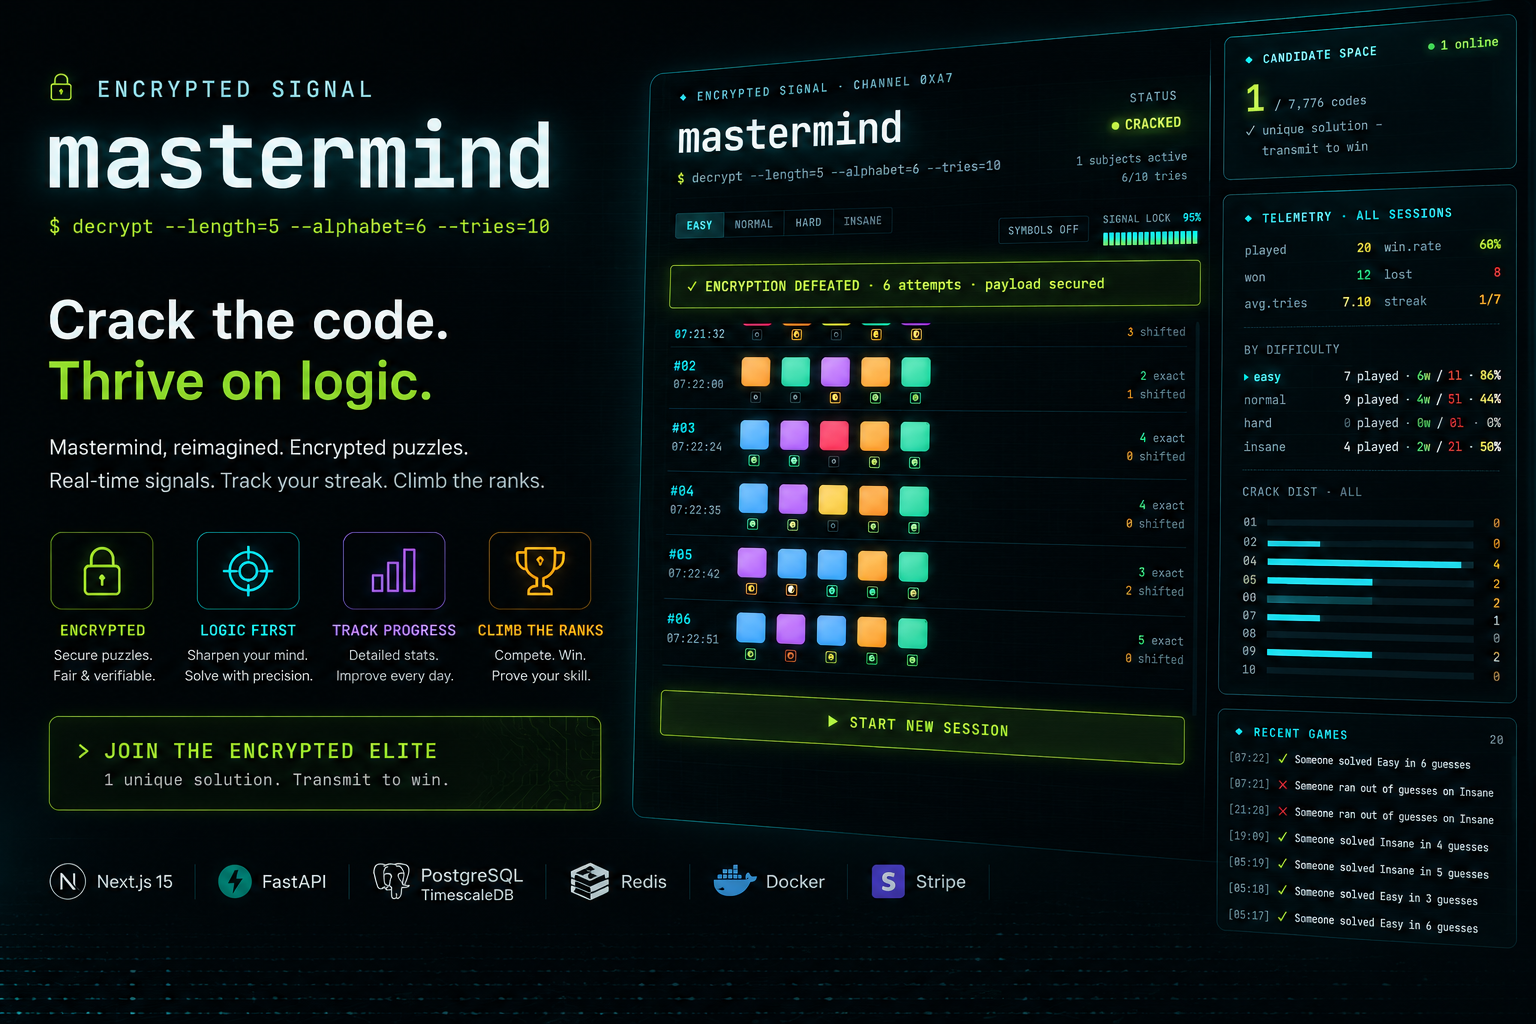Click the guess #06 label
The width and height of the screenshot is (1536, 1024).
click(x=679, y=619)
